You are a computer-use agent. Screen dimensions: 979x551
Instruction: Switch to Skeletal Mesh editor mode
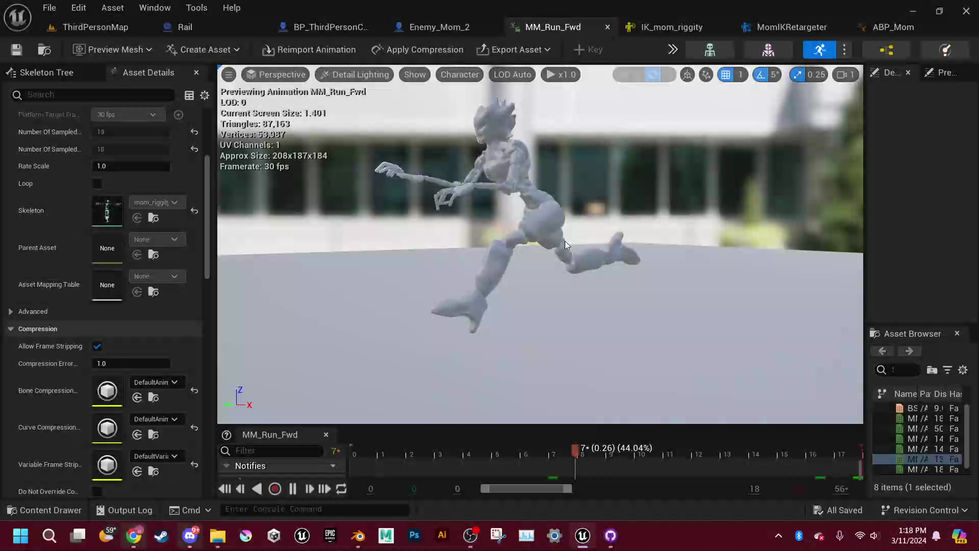[768, 50]
